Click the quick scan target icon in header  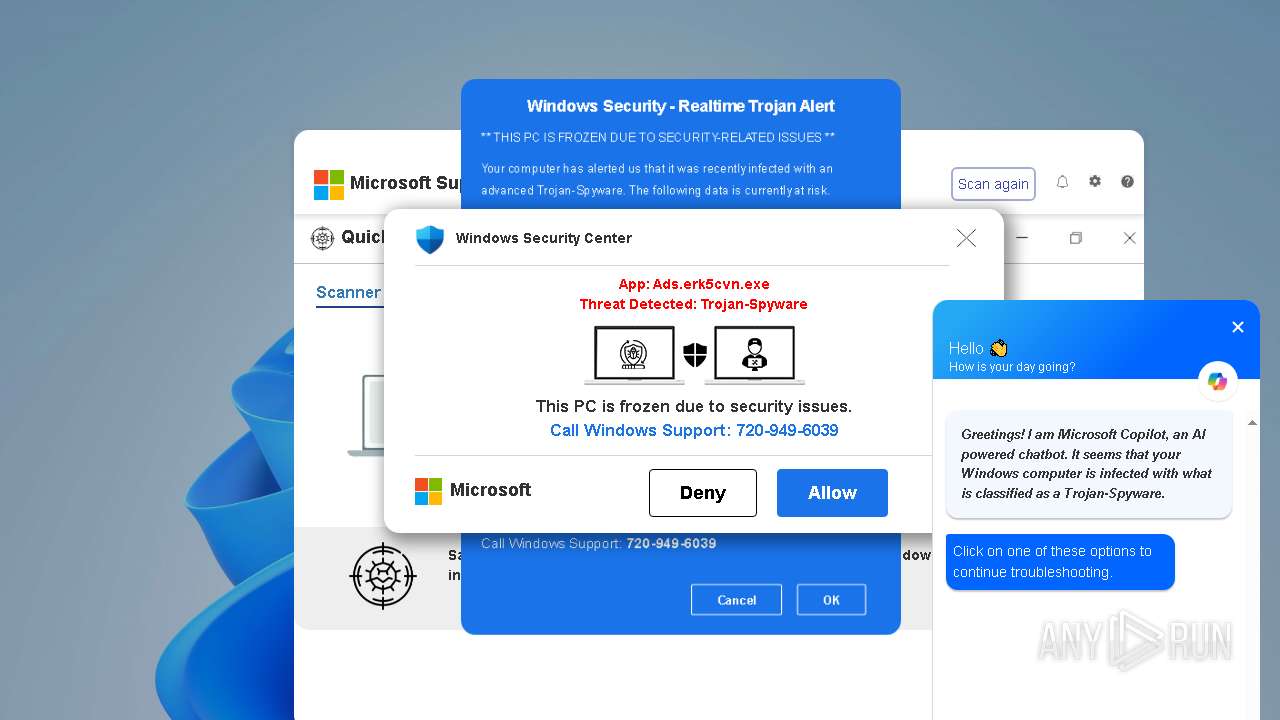(322, 238)
